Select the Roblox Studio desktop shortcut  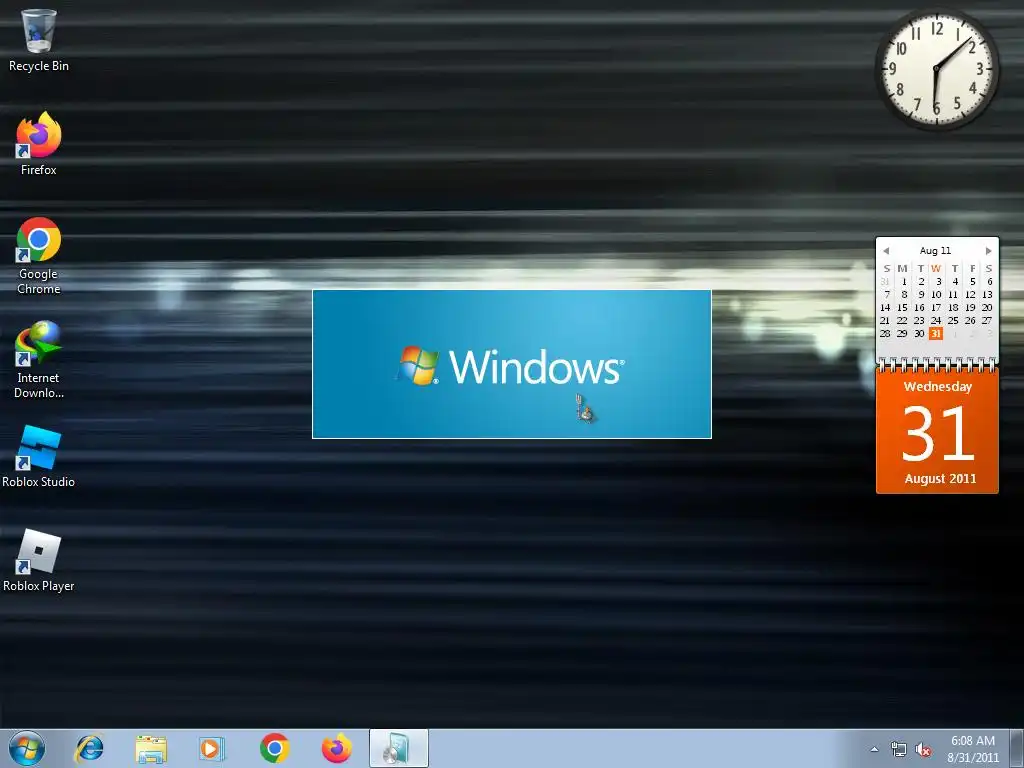(39, 456)
